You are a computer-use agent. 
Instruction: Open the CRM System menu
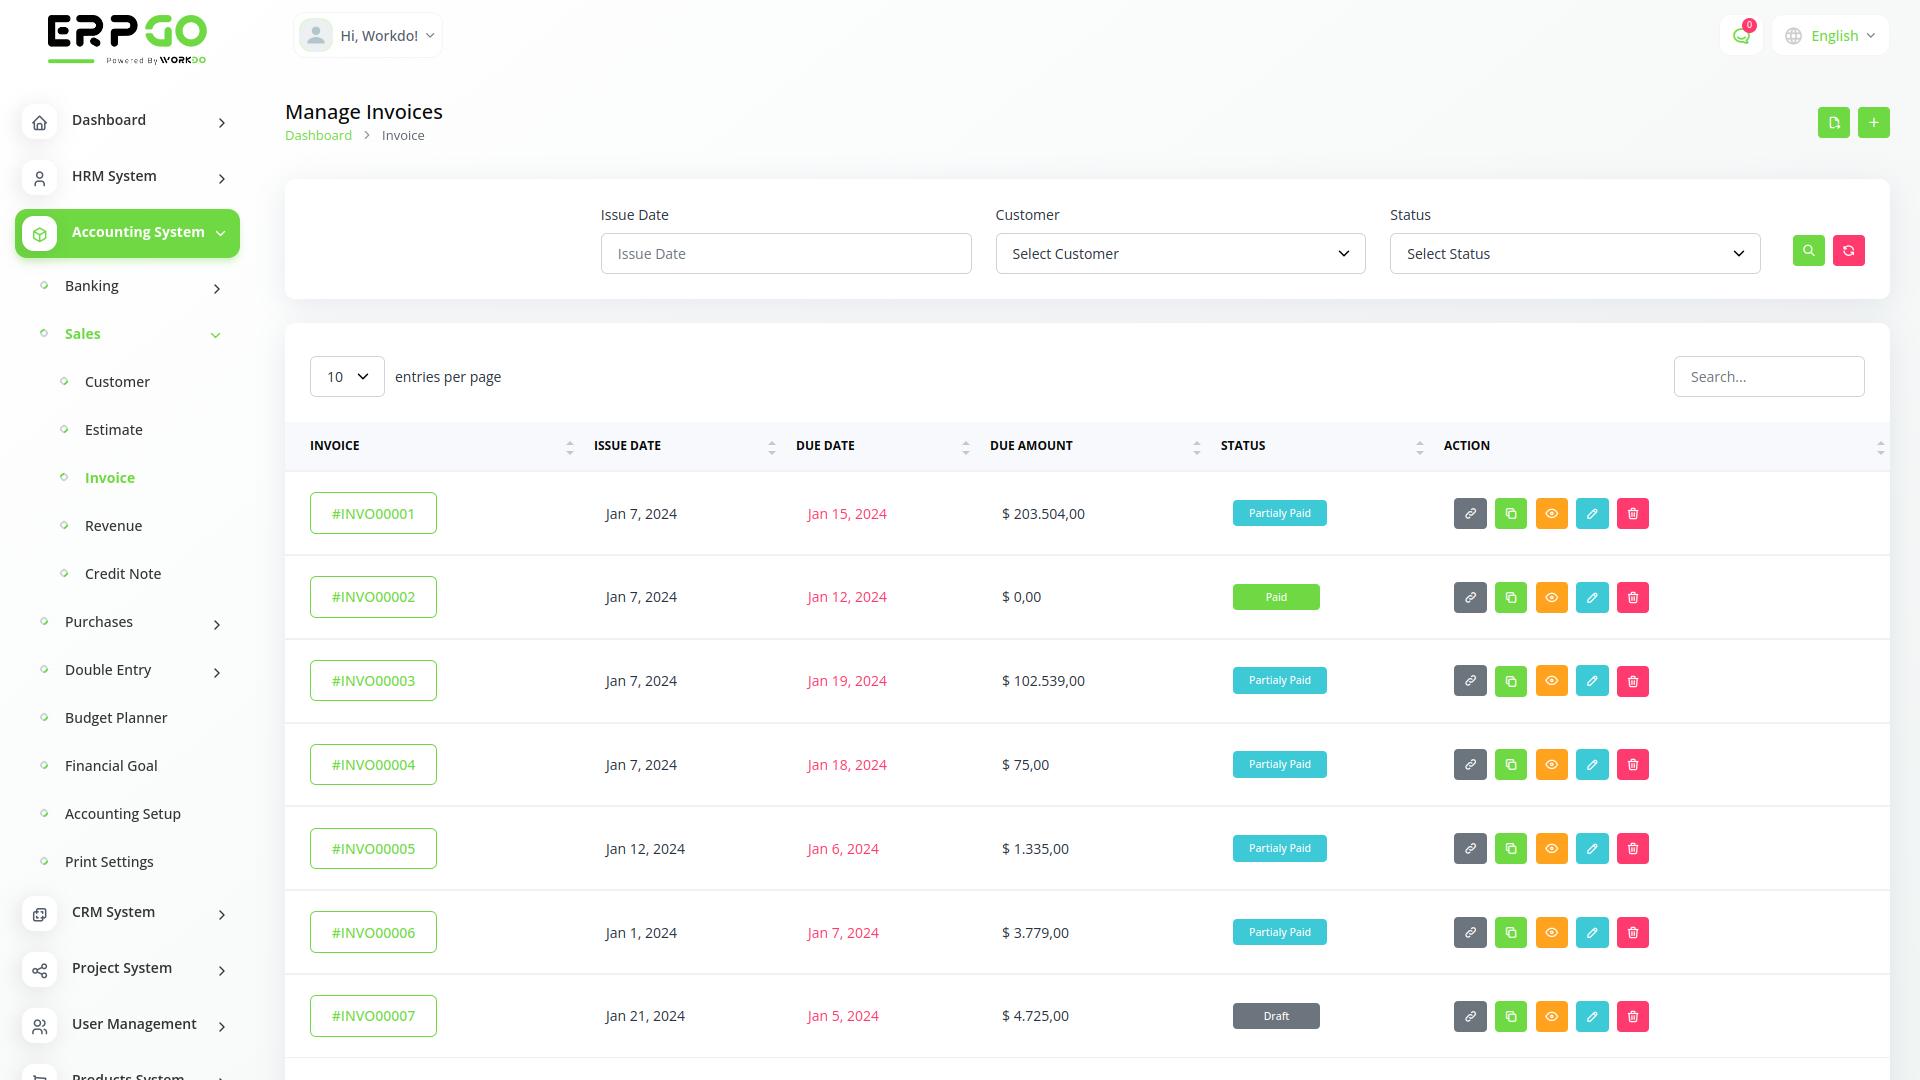point(112,912)
